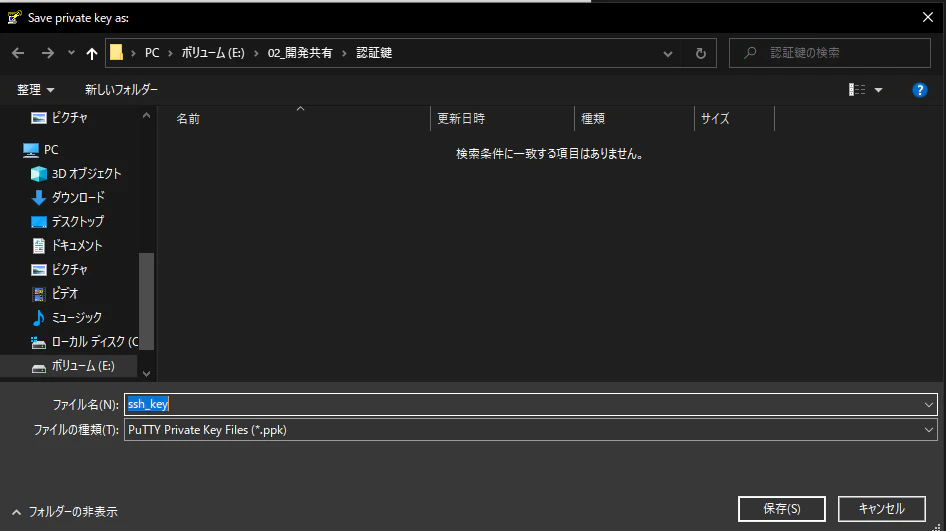The height and width of the screenshot is (531, 946).
Task: Refresh the current folder view
Action: coord(700,53)
